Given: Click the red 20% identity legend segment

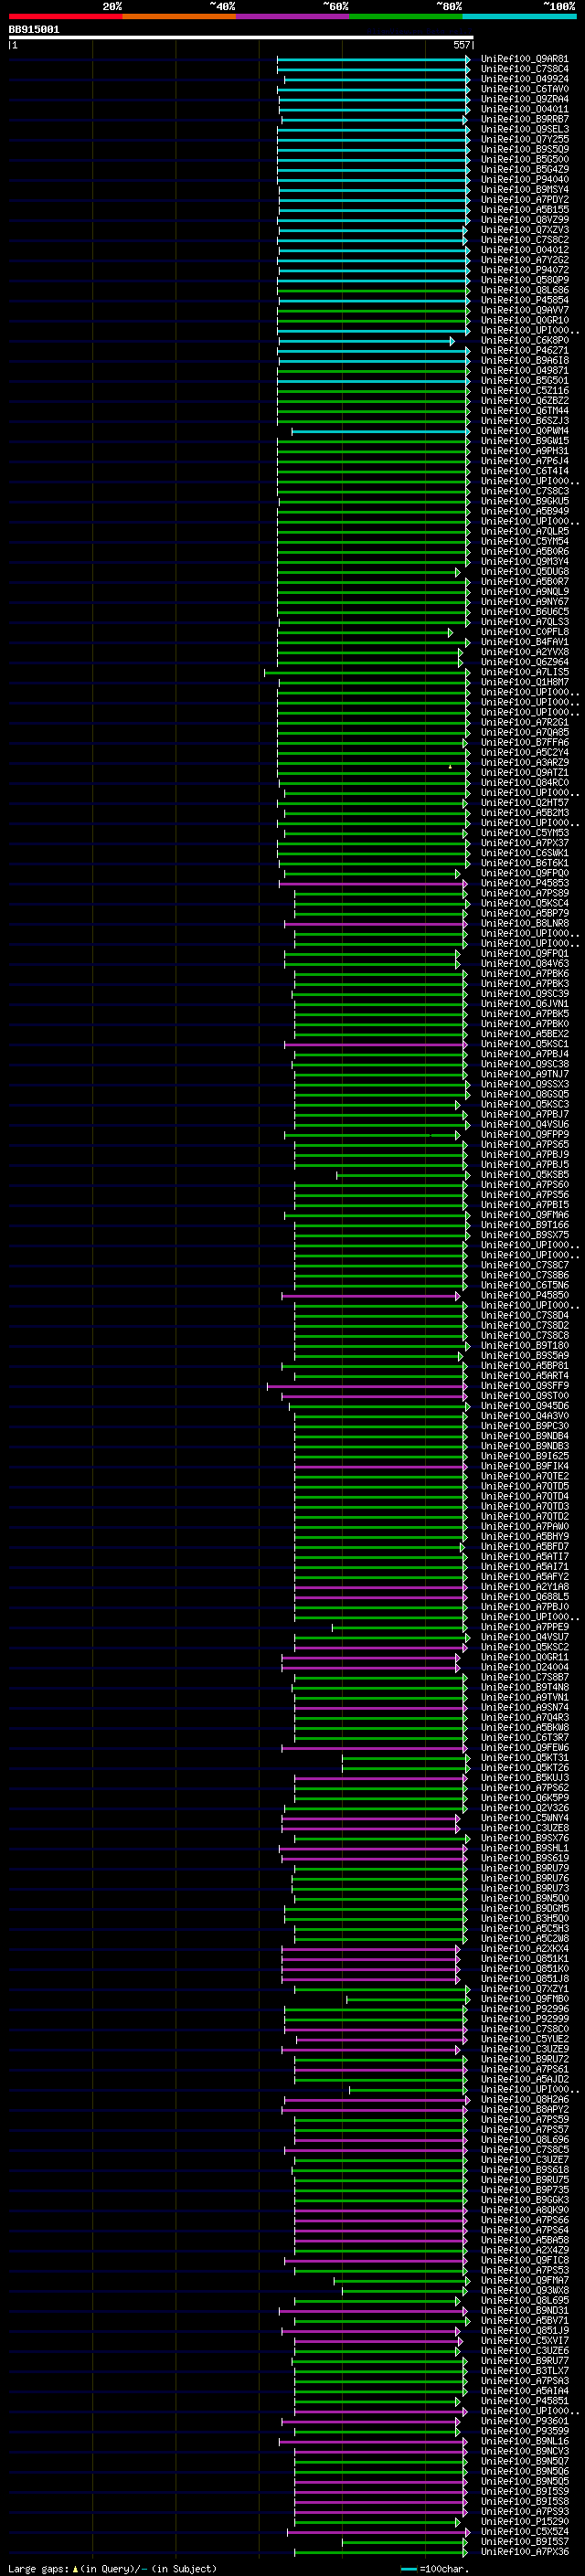Looking at the screenshot, I should point(65,16).
